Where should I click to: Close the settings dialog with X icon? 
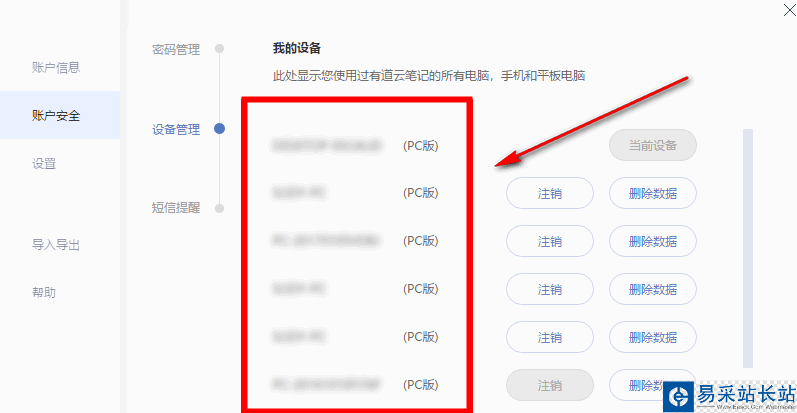tap(789, 9)
